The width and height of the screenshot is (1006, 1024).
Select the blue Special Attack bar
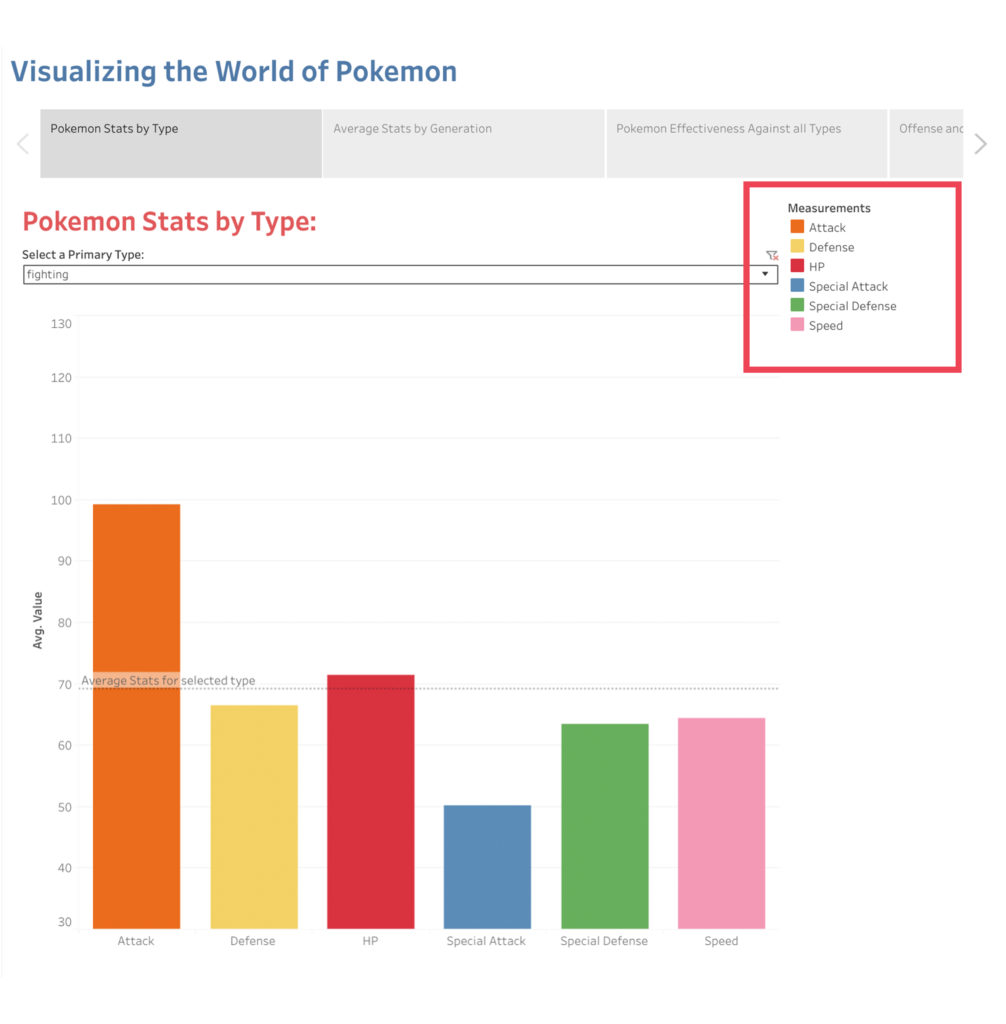487,866
